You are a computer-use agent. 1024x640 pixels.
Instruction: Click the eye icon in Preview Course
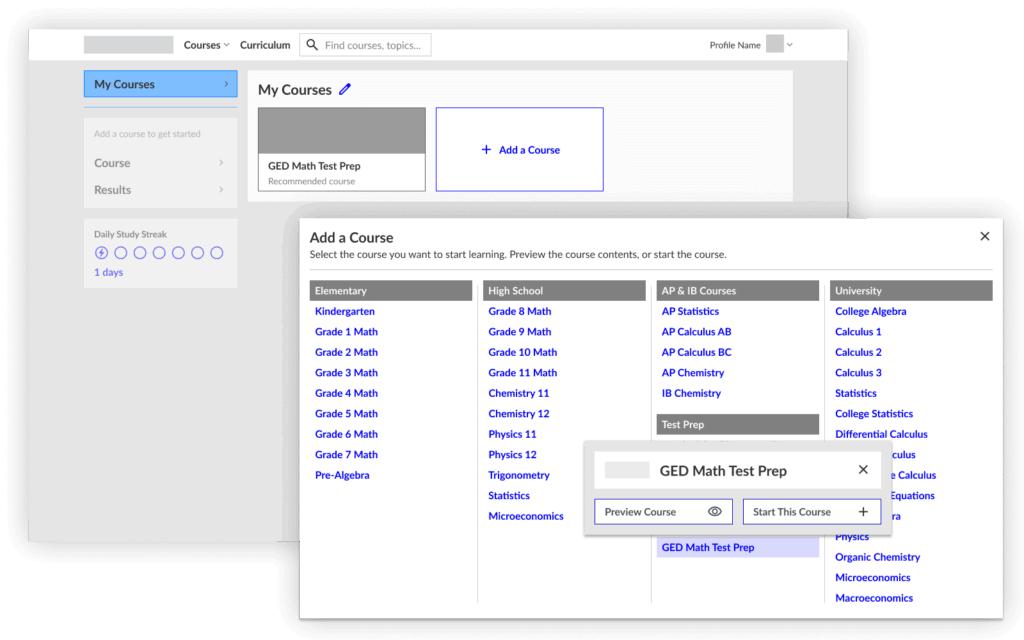pos(714,512)
